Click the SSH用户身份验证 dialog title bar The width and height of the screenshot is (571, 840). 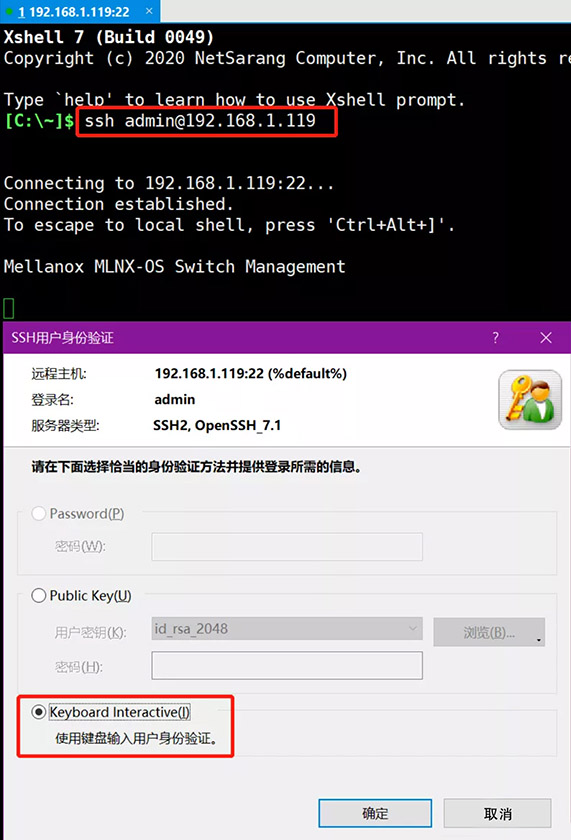246,338
